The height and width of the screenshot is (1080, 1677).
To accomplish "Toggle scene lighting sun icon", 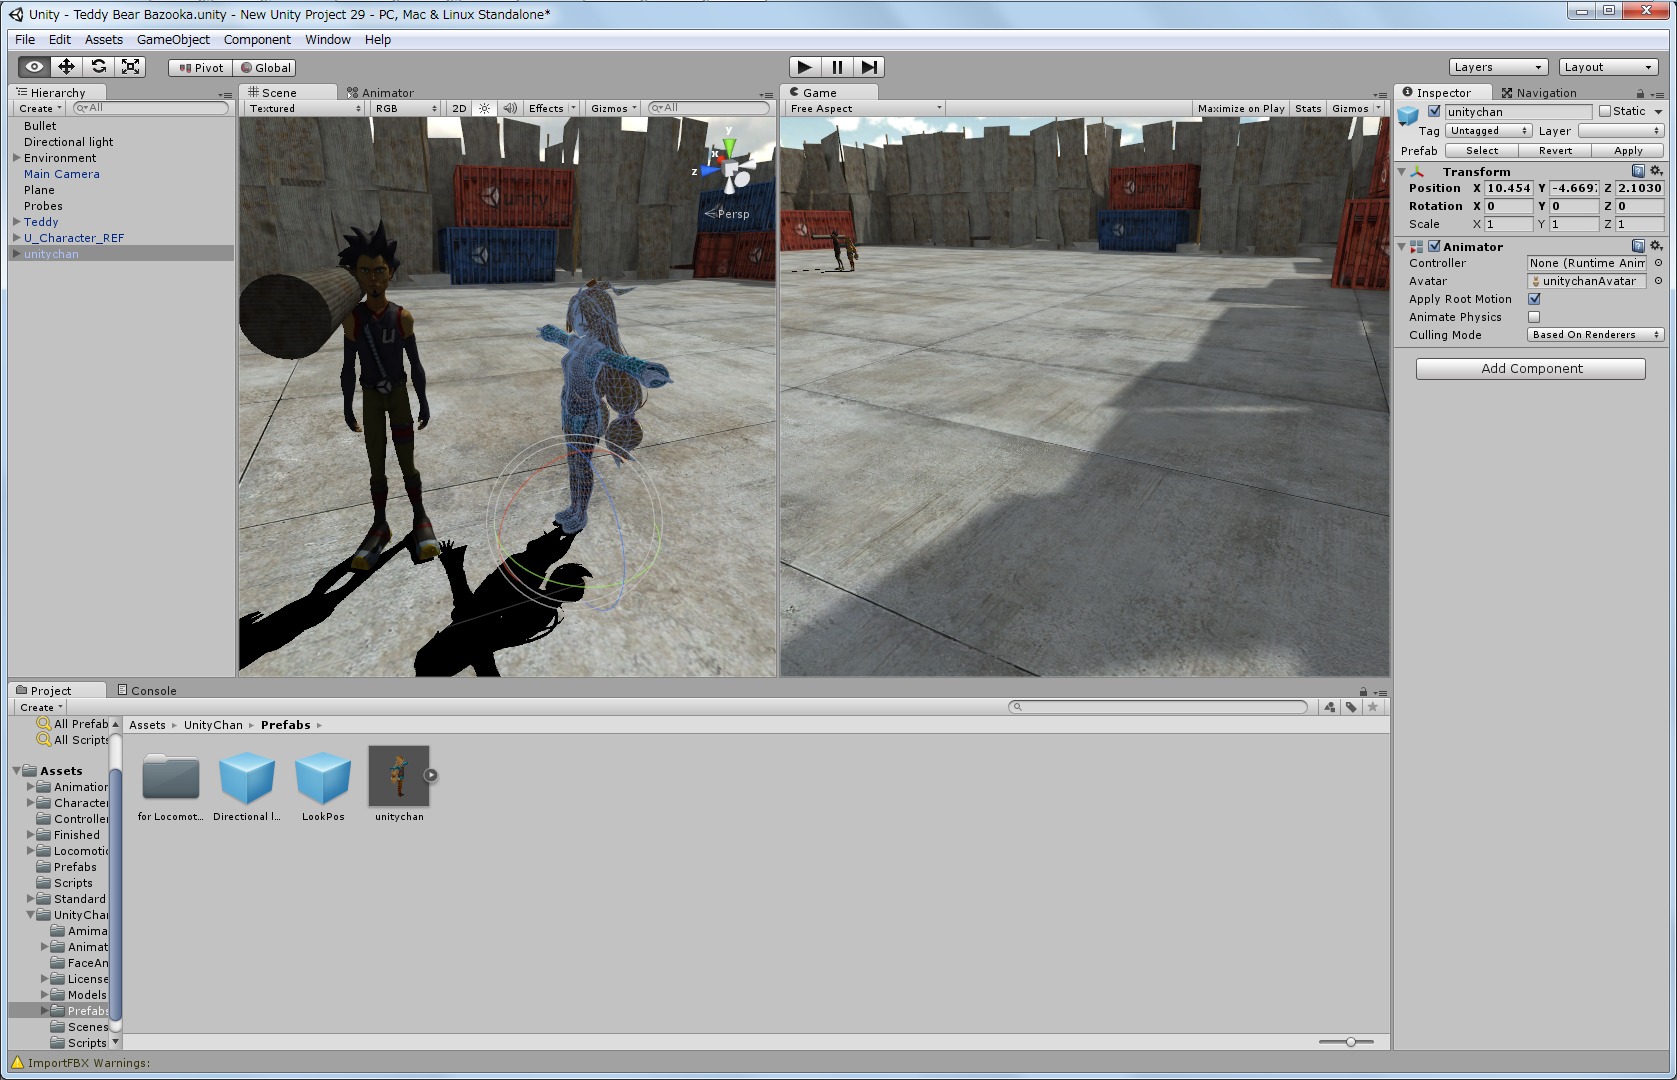I will 485,108.
